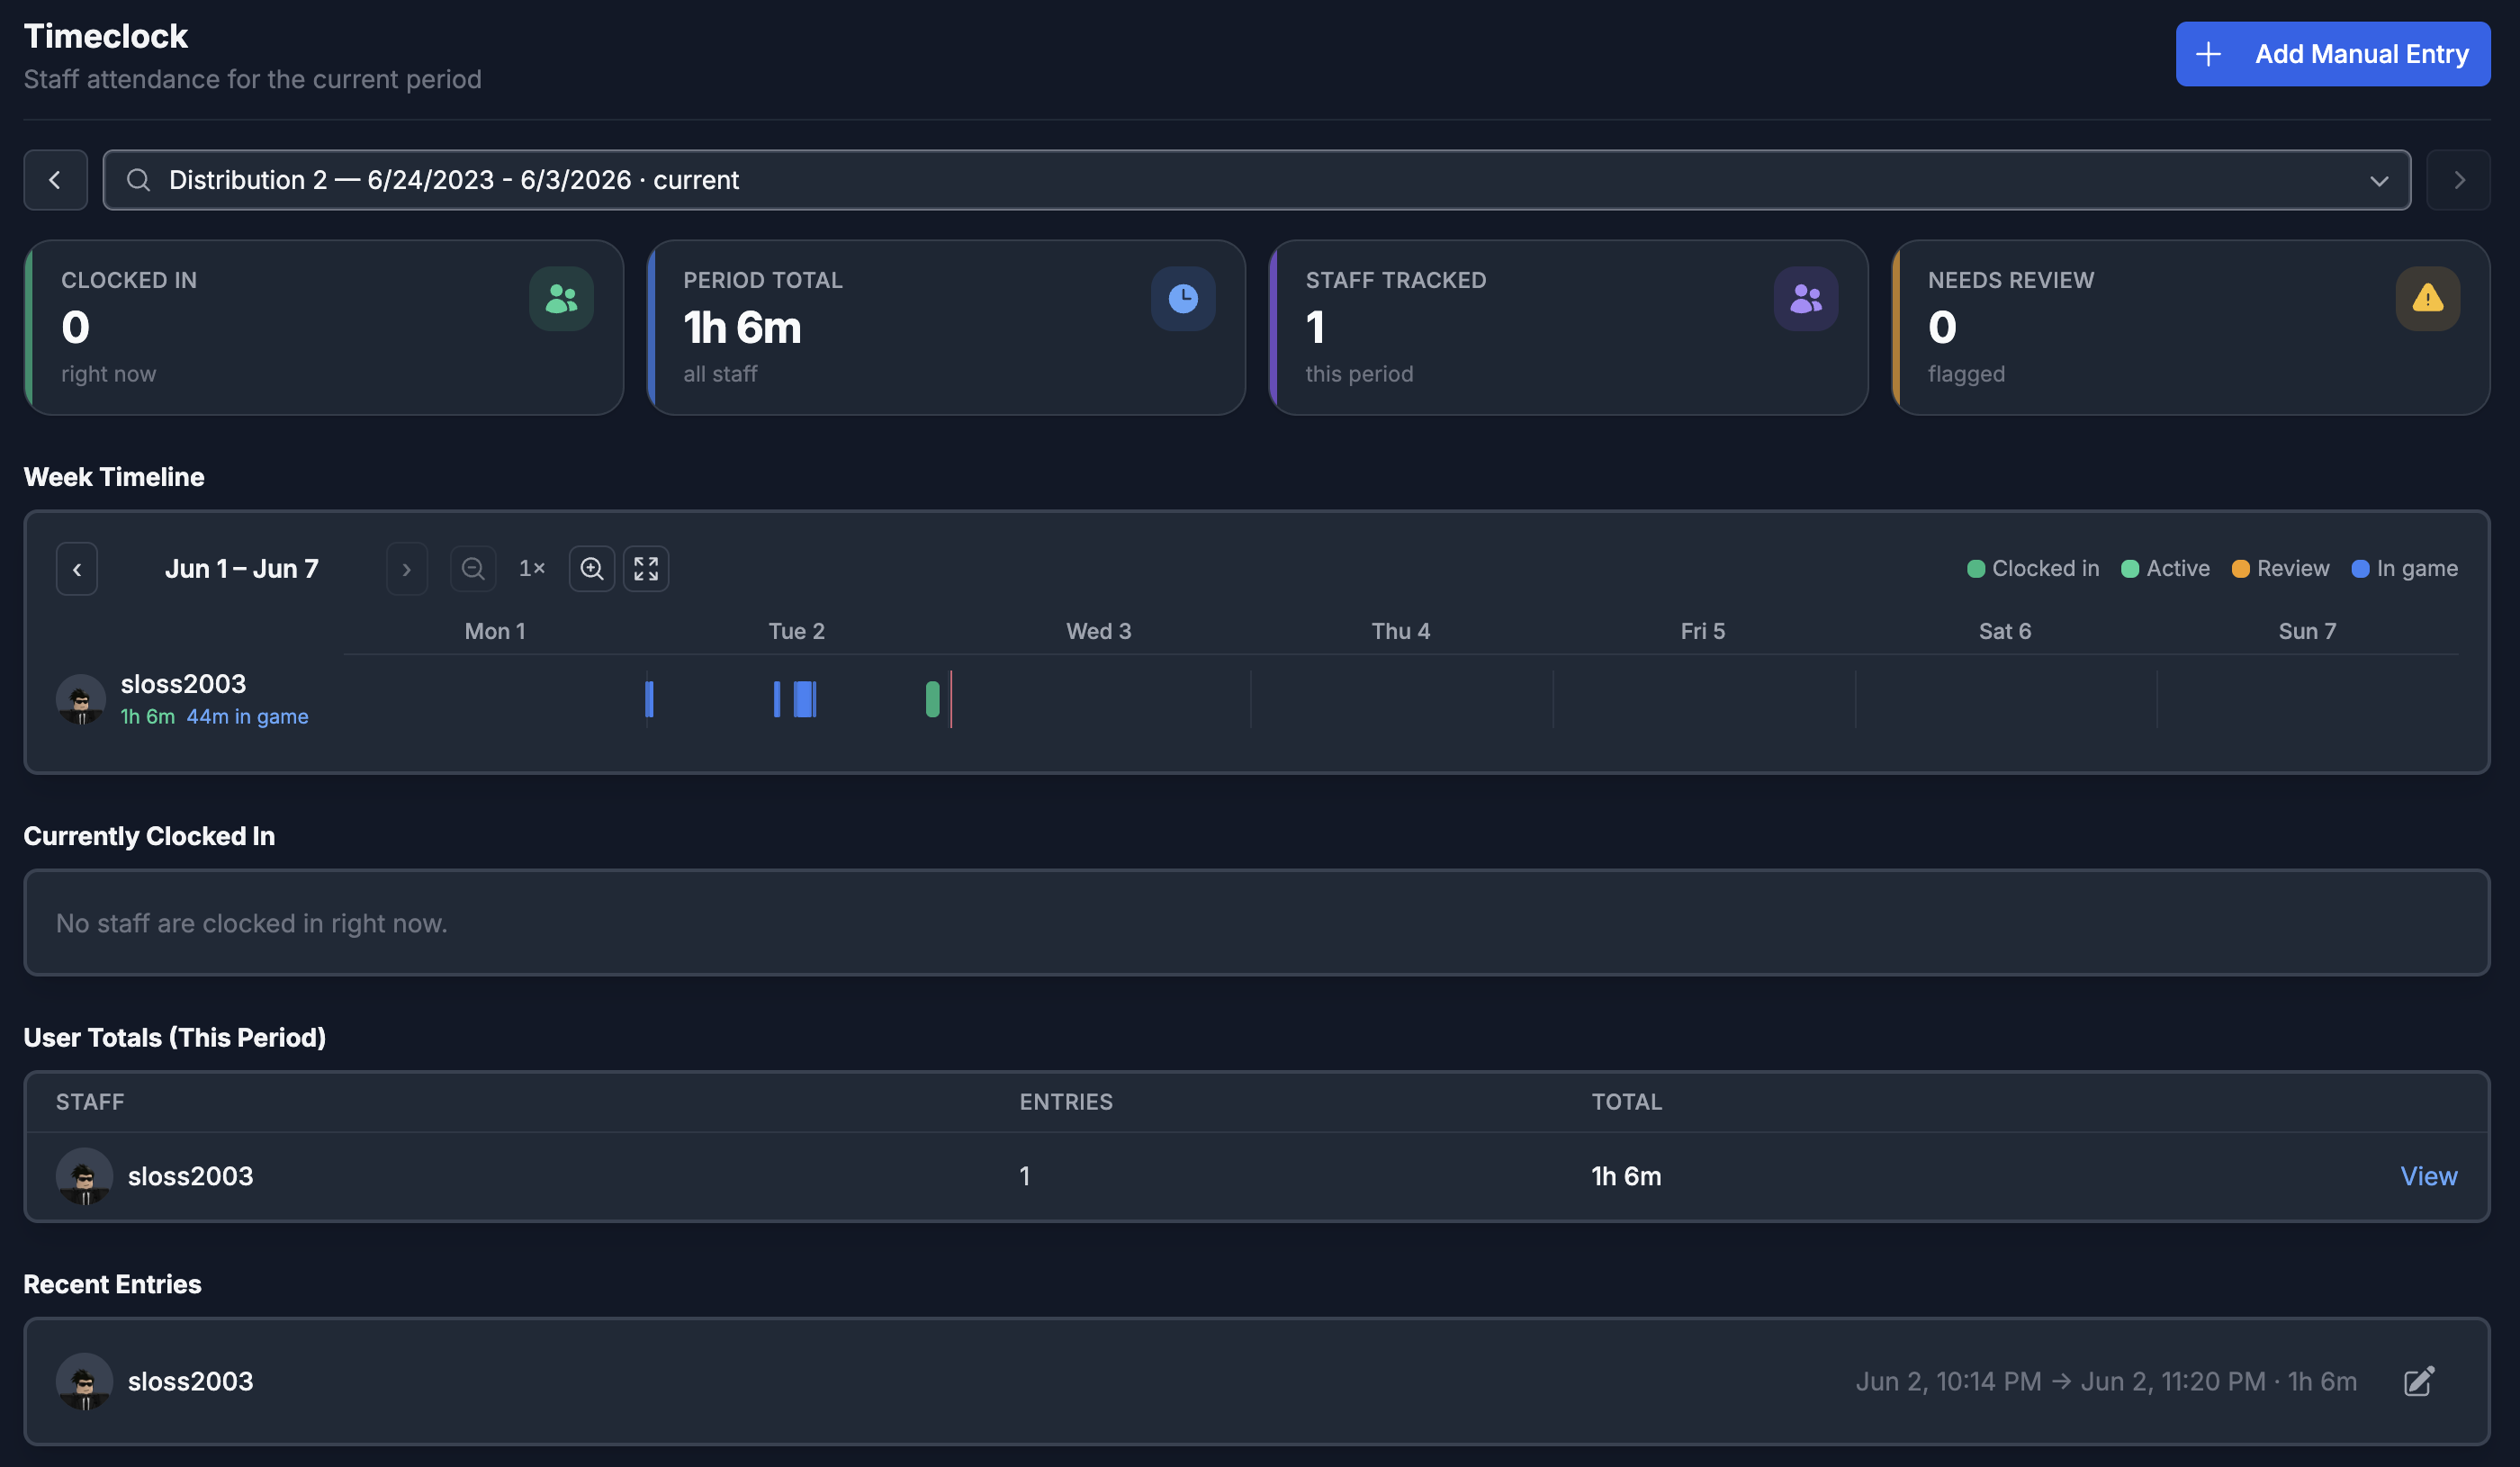Click the search icon in period selector
The image size is (2520, 1467).
tap(138, 180)
